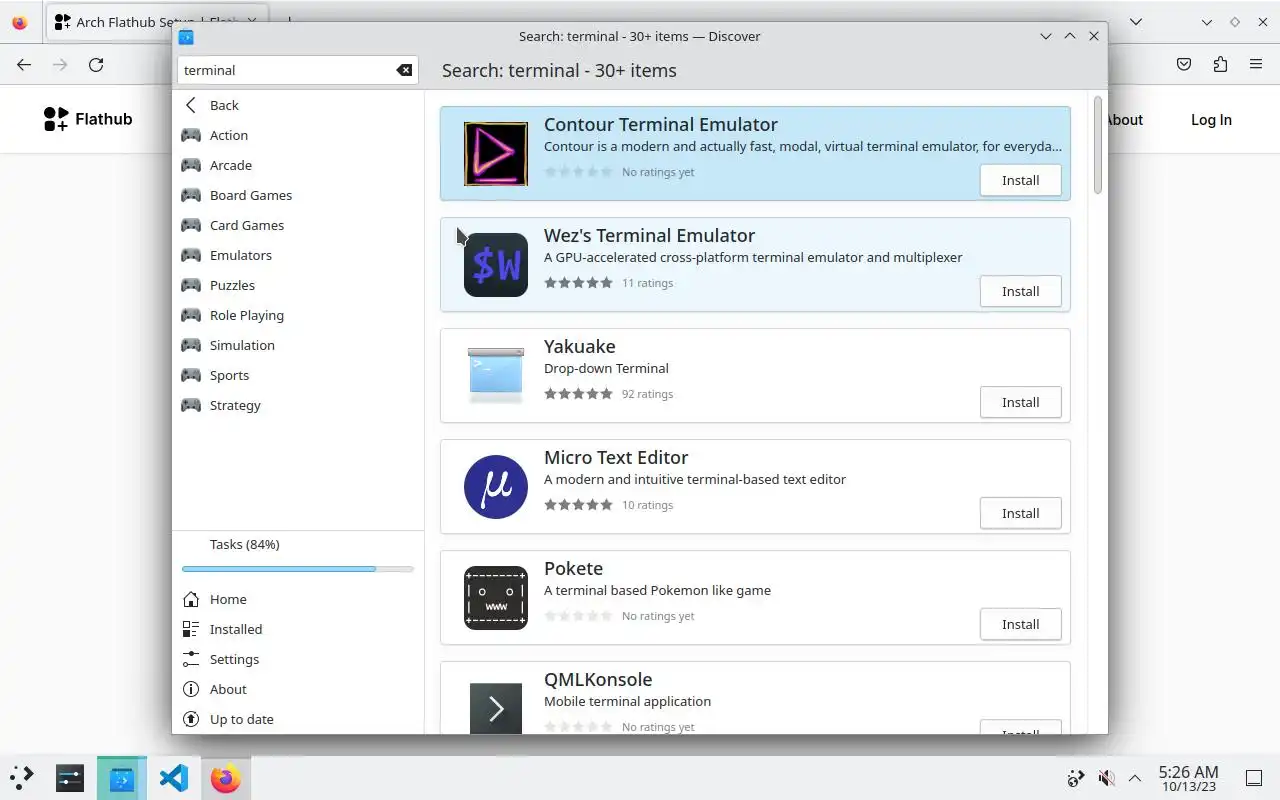Open Visual Studio Code from the taskbar
The height and width of the screenshot is (800, 1280).
click(174, 777)
